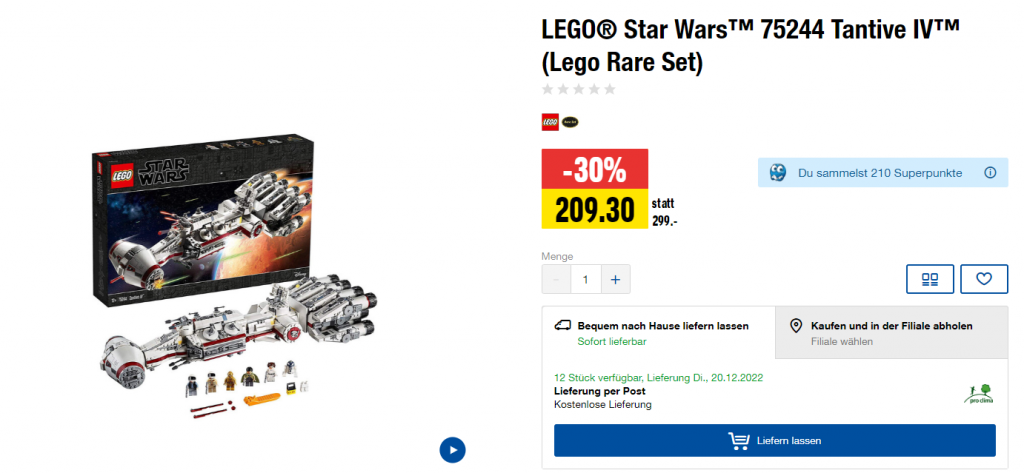
Task: Open the Superpunkte info icon
Action: pos(990,173)
